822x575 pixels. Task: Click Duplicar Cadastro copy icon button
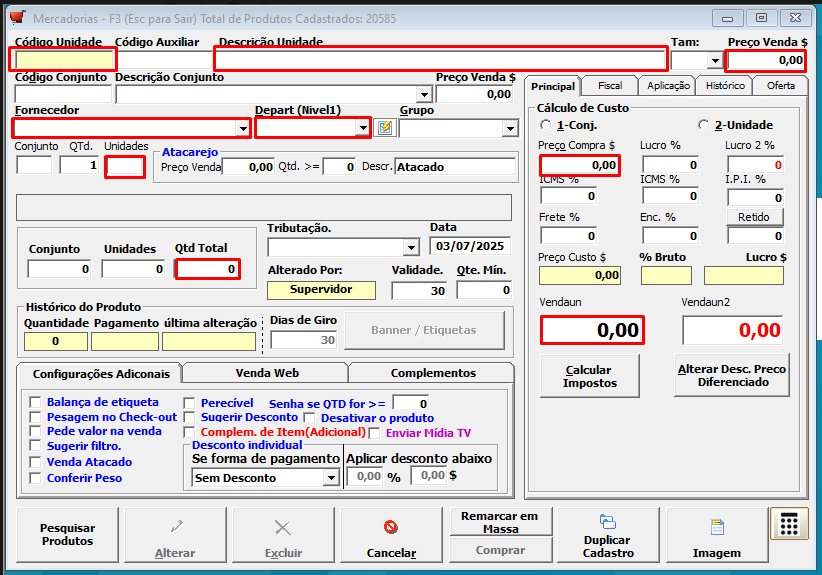[x=608, y=522]
